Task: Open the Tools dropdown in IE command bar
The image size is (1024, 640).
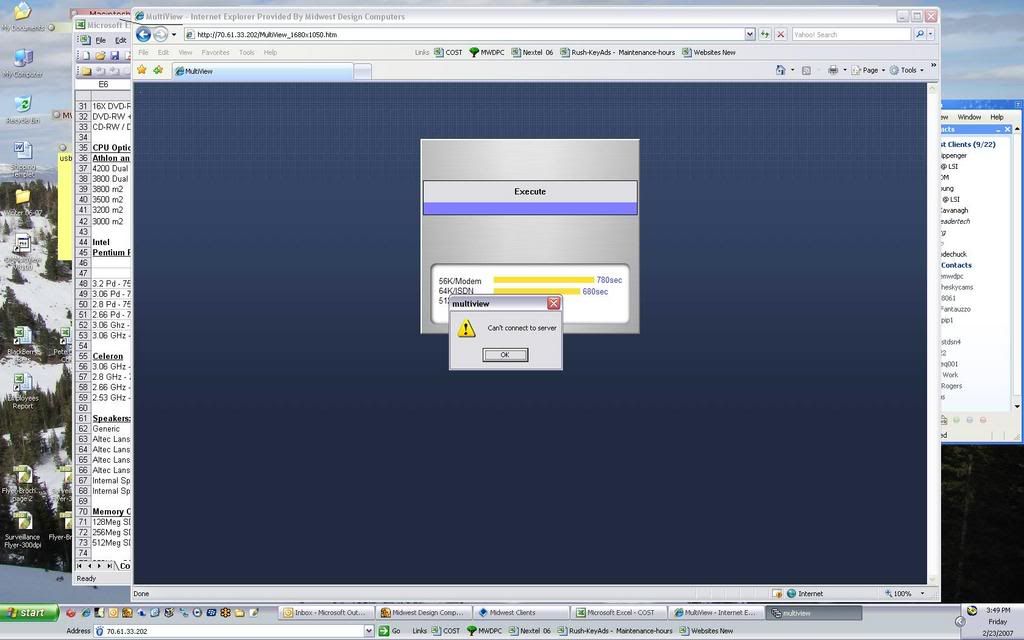Action: pyautogui.click(x=907, y=70)
